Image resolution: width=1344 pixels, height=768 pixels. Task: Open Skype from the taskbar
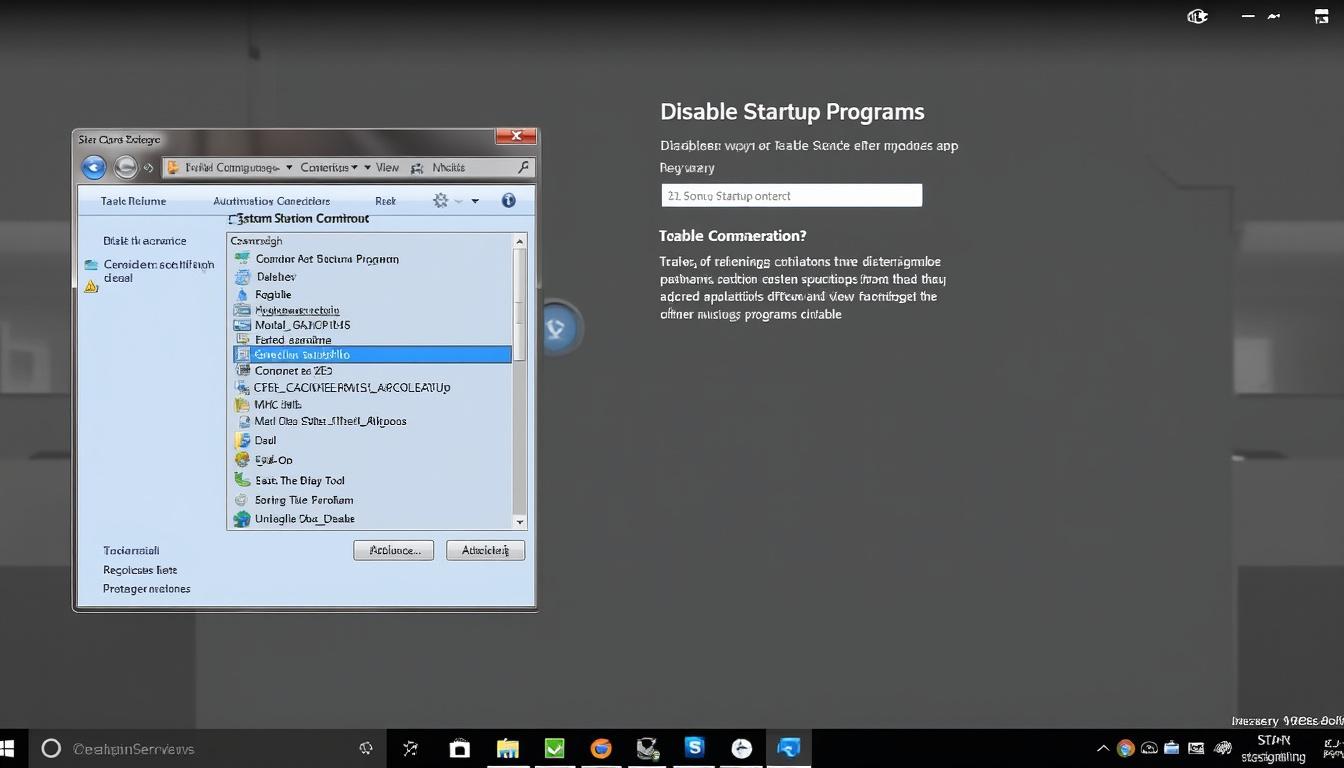[x=693, y=748]
